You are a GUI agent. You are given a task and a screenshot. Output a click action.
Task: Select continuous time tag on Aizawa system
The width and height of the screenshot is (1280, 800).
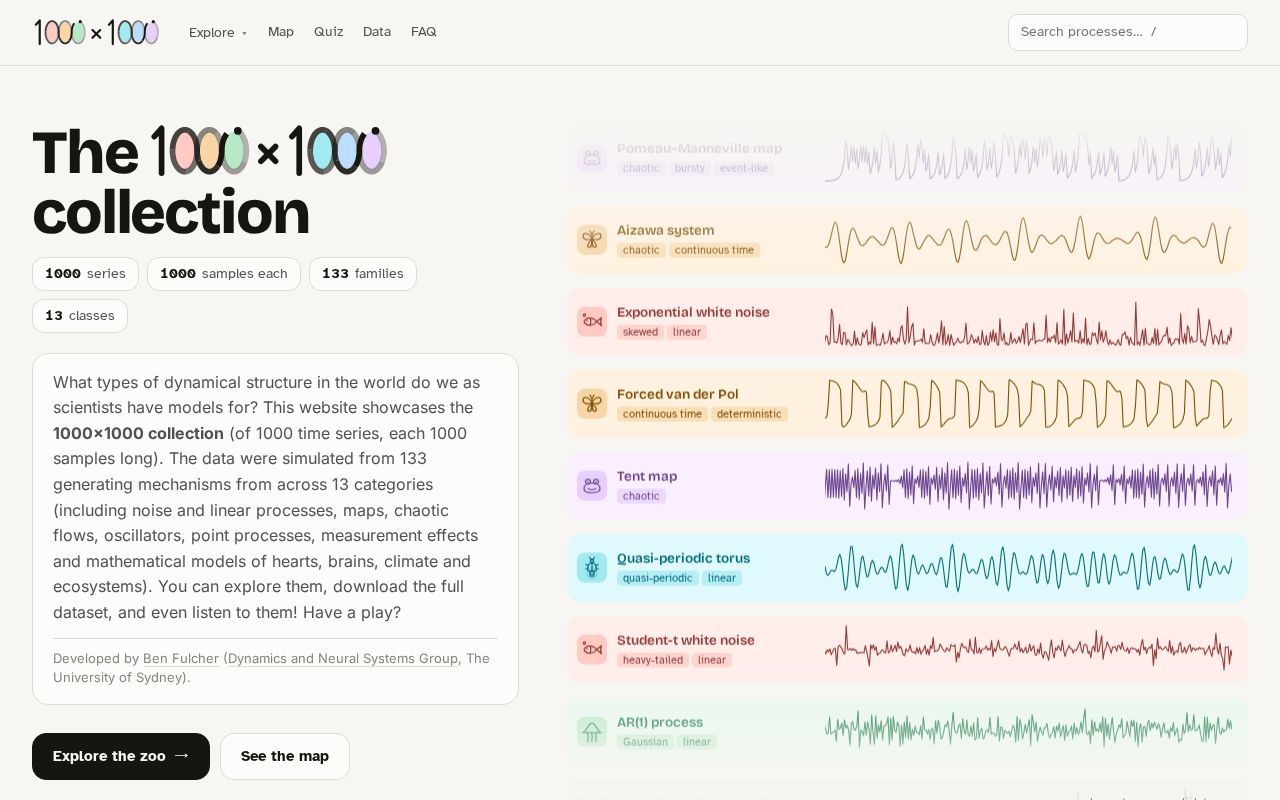[x=714, y=250]
